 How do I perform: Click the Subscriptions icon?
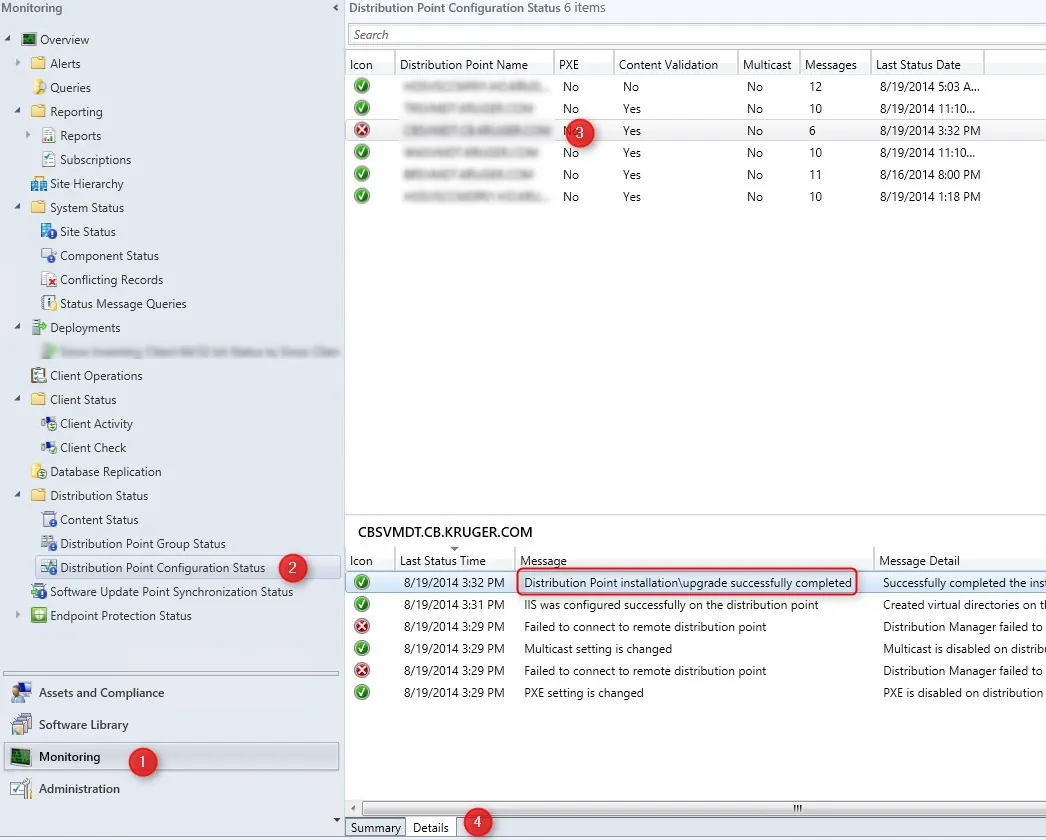point(49,159)
